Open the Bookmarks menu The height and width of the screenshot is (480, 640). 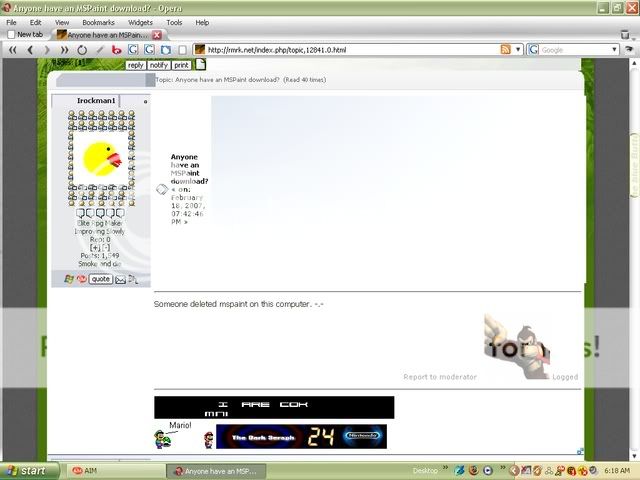[x=98, y=21]
